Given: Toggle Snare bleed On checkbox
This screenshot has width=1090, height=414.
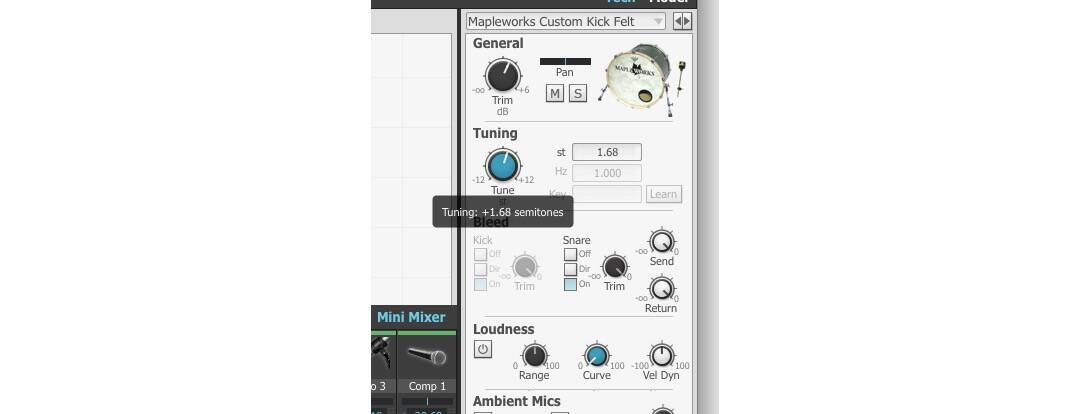Looking at the screenshot, I should [x=570, y=284].
